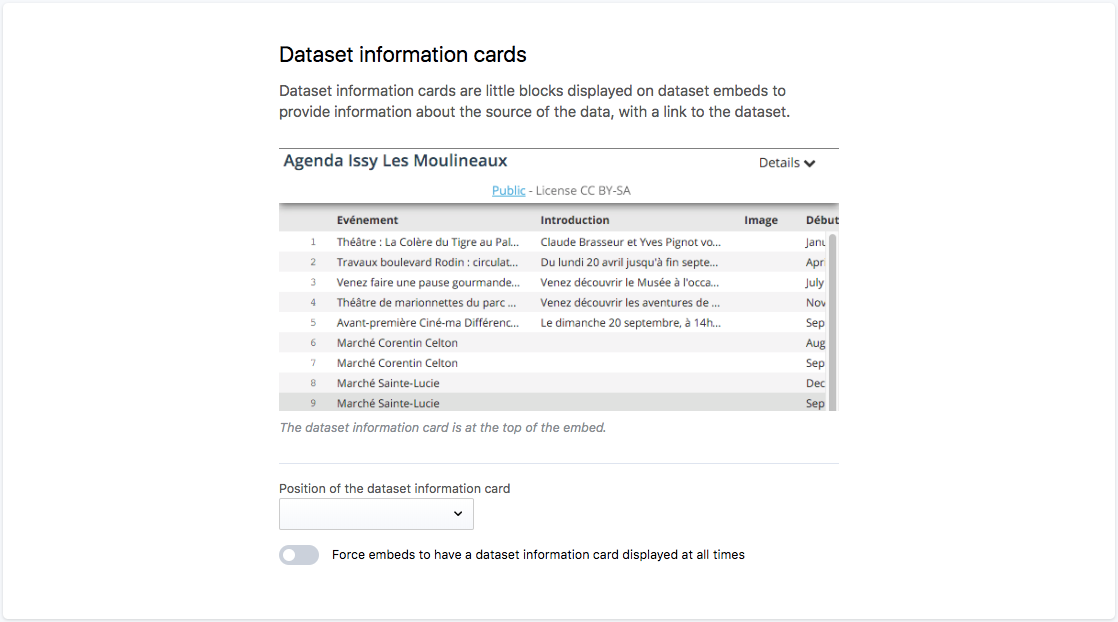This screenshot has height=622, width=1118.
Task: Click the table's vertical scrollbar
Action: pyautogui.click(x=833, y=320)
